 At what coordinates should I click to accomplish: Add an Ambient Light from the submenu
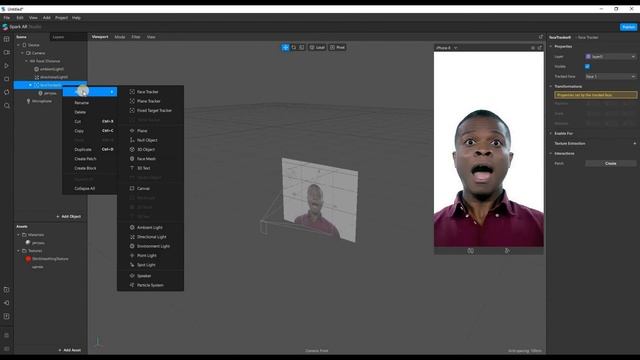(x=150, y=227)
